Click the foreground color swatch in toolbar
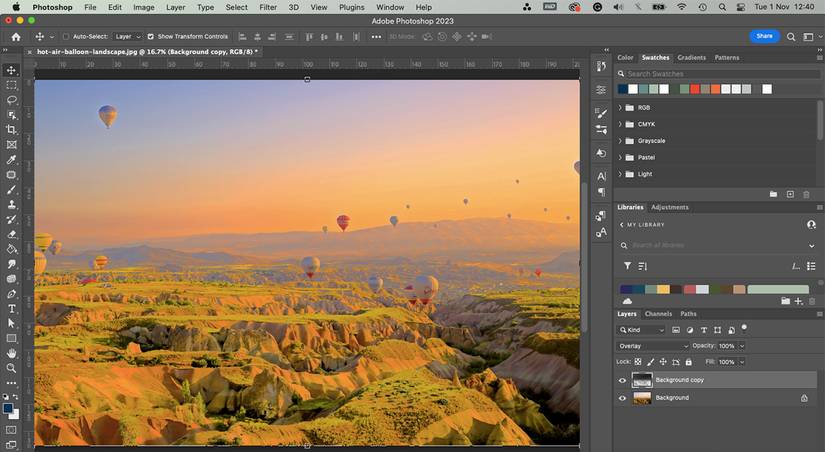825x452 pixels. (x=8, y=408)
